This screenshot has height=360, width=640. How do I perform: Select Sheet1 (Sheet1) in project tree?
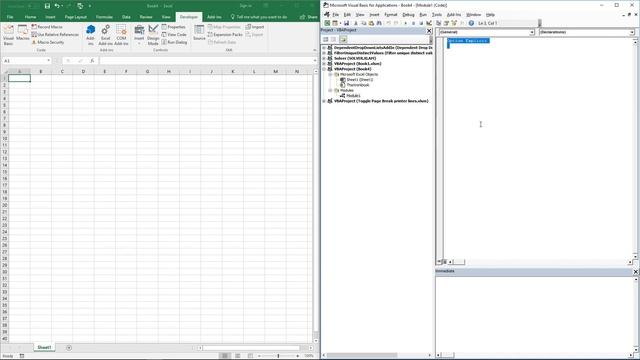(x=359, y=80)
